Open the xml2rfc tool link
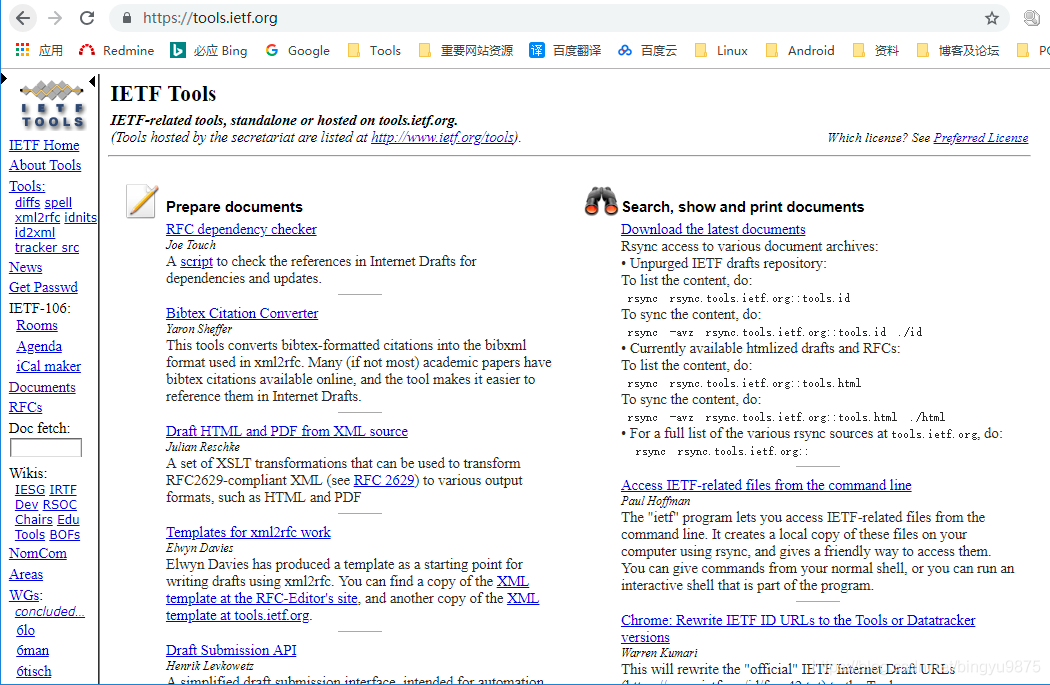This screenshot has width=1050, height=685. [x=38, y=218]
